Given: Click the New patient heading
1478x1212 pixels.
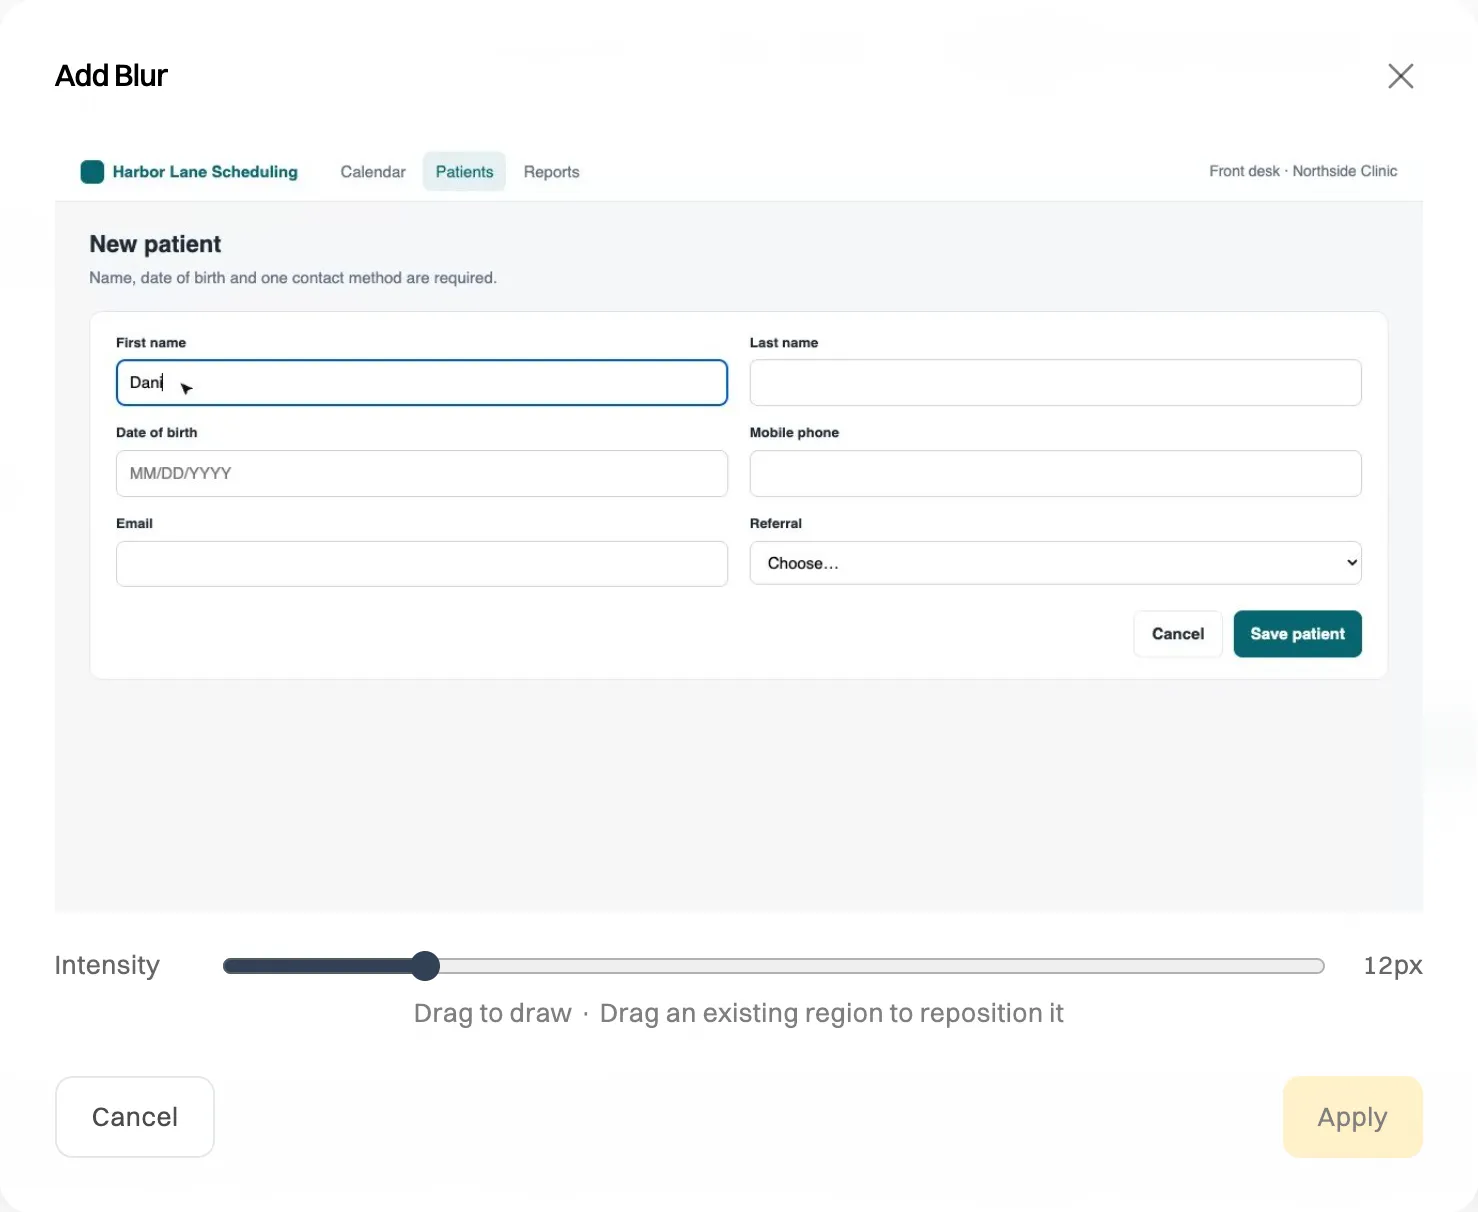Looking at the screenshot, I should pos(155,244).
